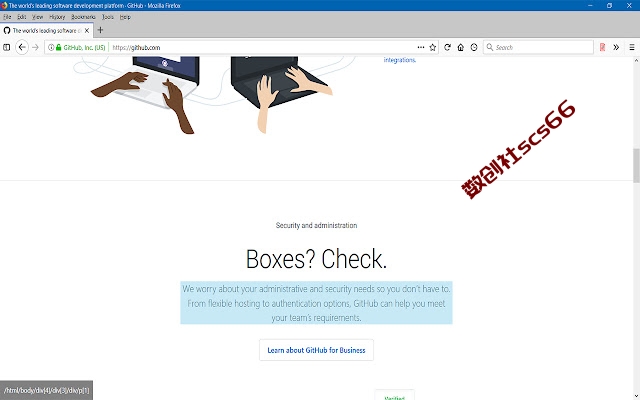Click the "GitHub, Inc. (US)" identity label
This screenshot has width=640, height=400.
[x=84, y=47]
